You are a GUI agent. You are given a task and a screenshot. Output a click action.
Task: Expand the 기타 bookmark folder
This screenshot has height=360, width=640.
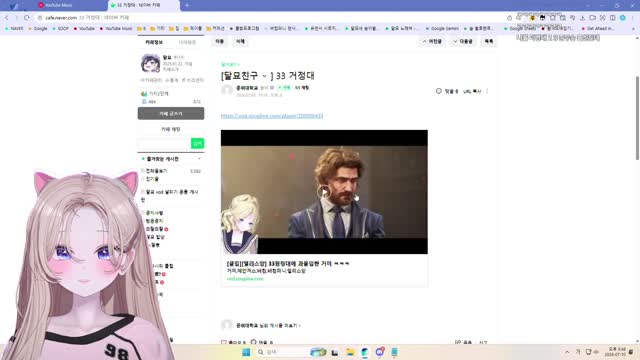click(x=158, y=29)
